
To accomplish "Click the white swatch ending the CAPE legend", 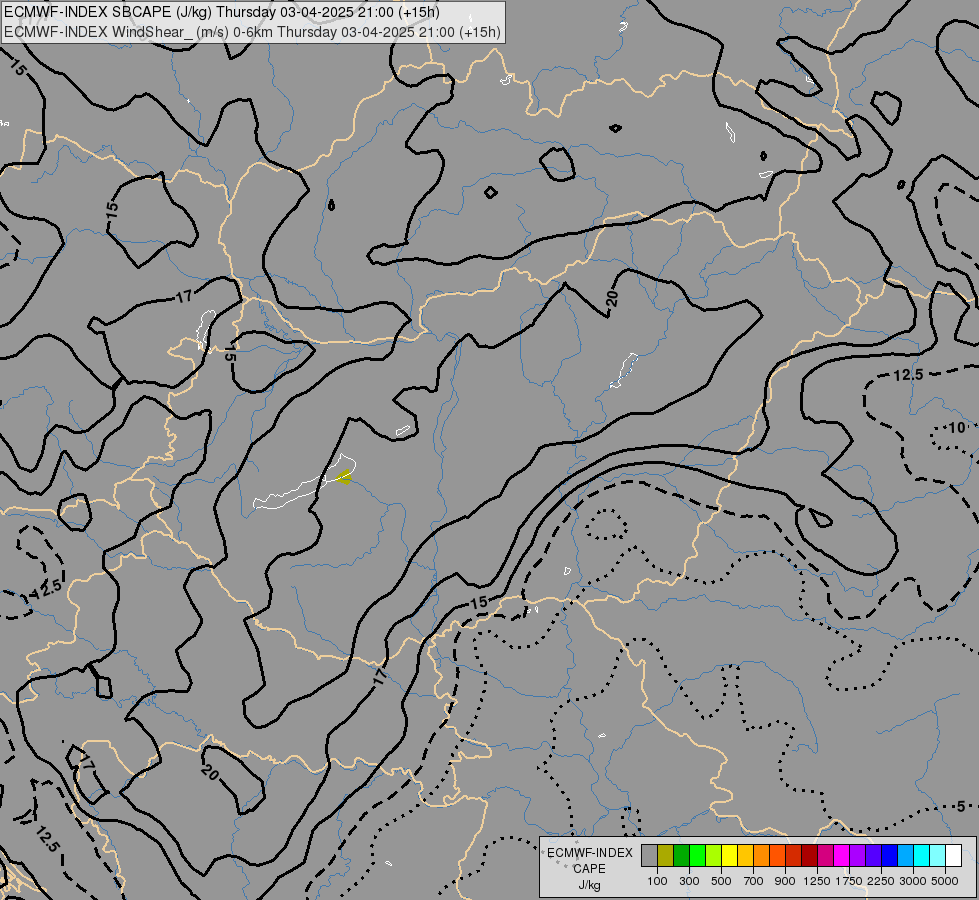I will tap(953, 855).
